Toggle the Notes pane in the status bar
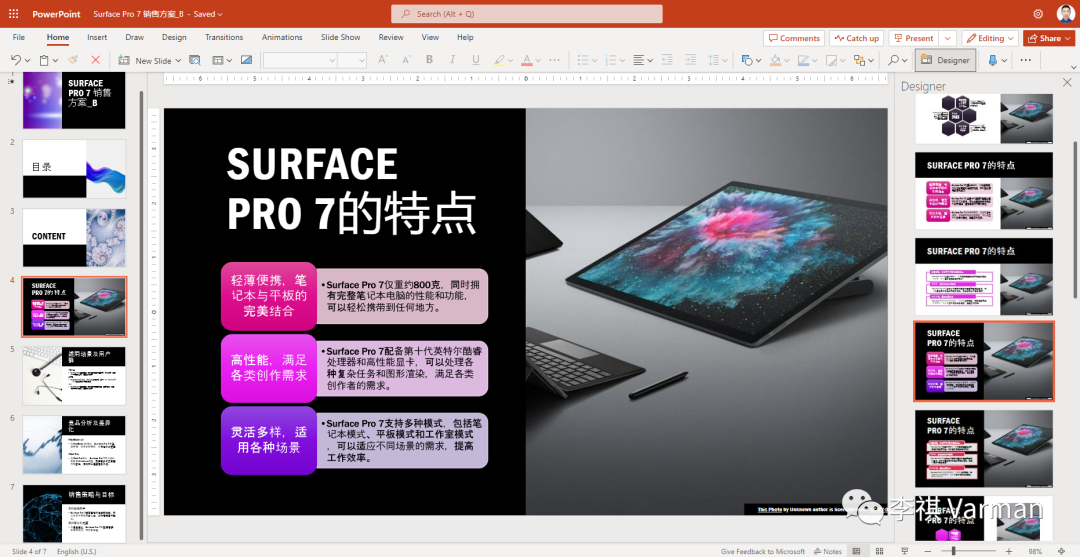This screenshot has height=557, width=1080. pyautogui.click(x=829, y=551)
